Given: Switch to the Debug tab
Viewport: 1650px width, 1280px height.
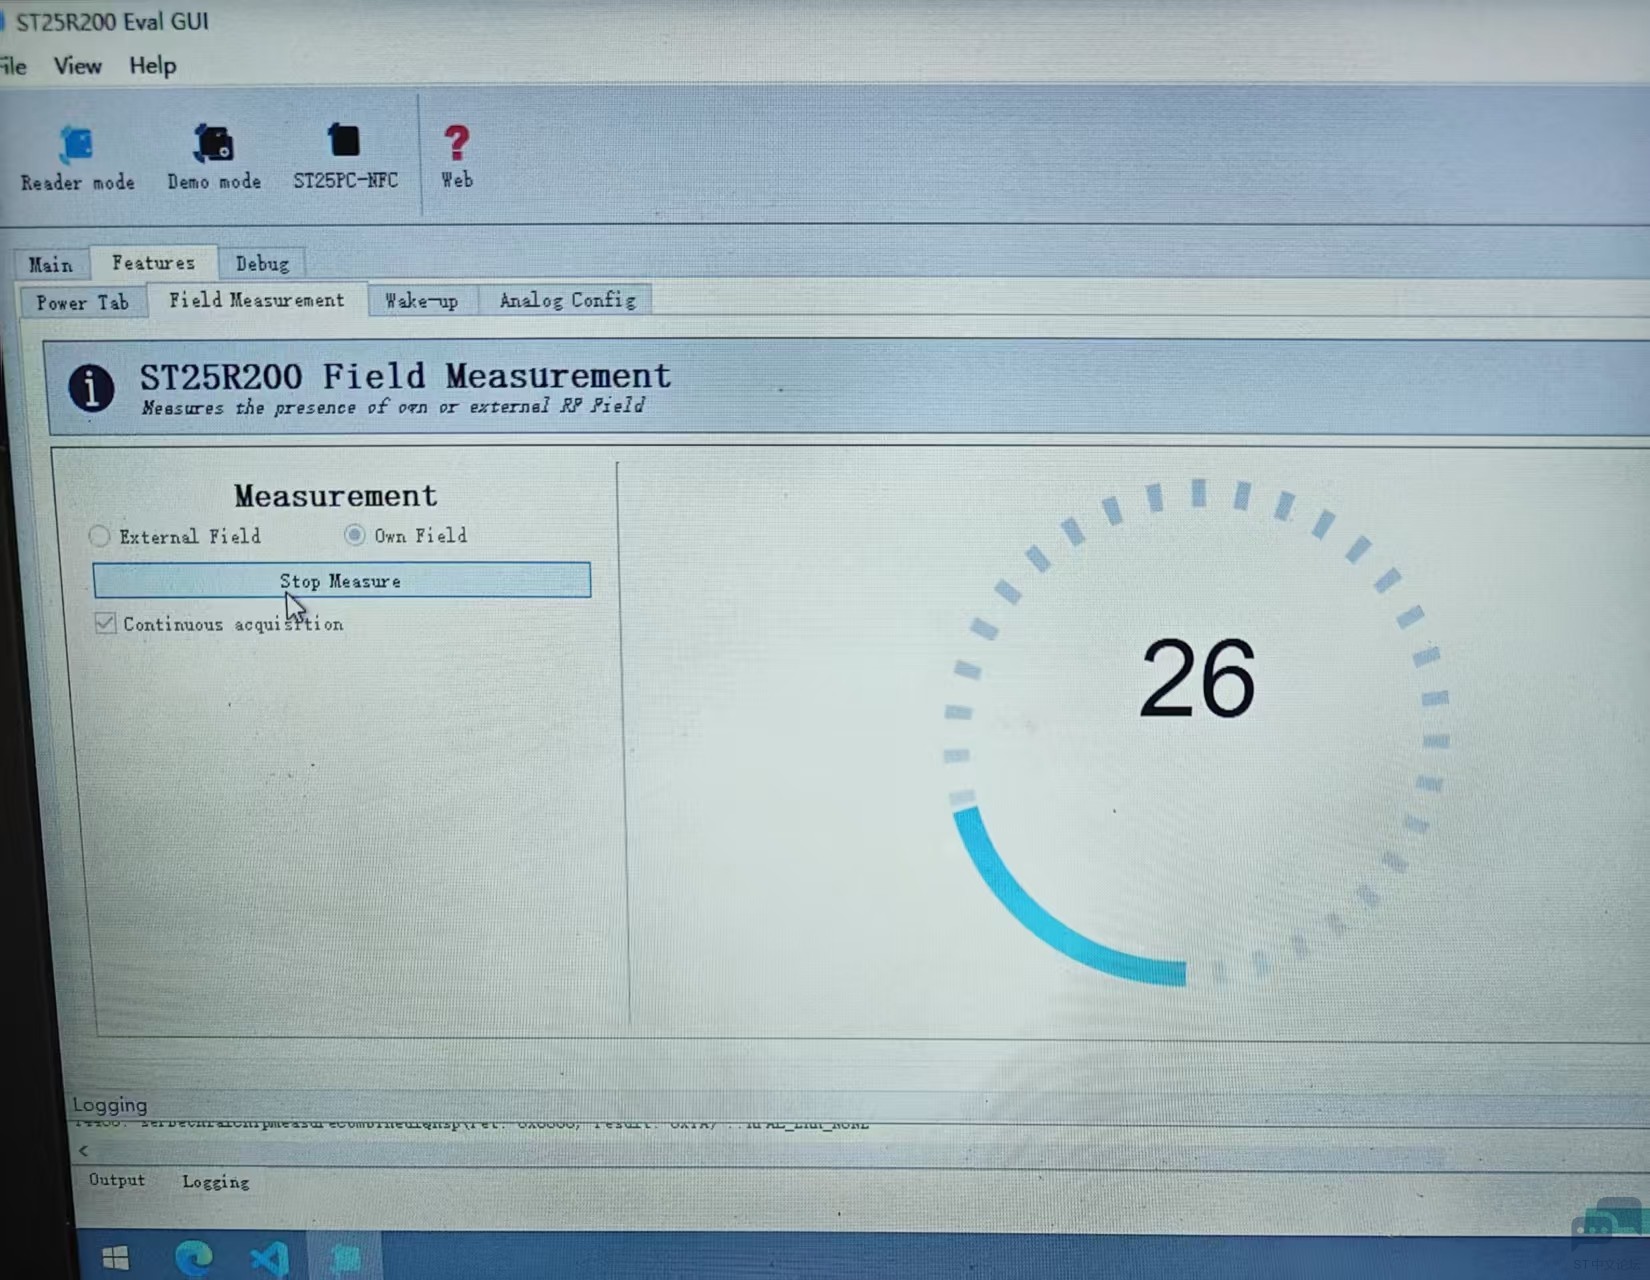Looking at the screenshot, I should 262,263.
